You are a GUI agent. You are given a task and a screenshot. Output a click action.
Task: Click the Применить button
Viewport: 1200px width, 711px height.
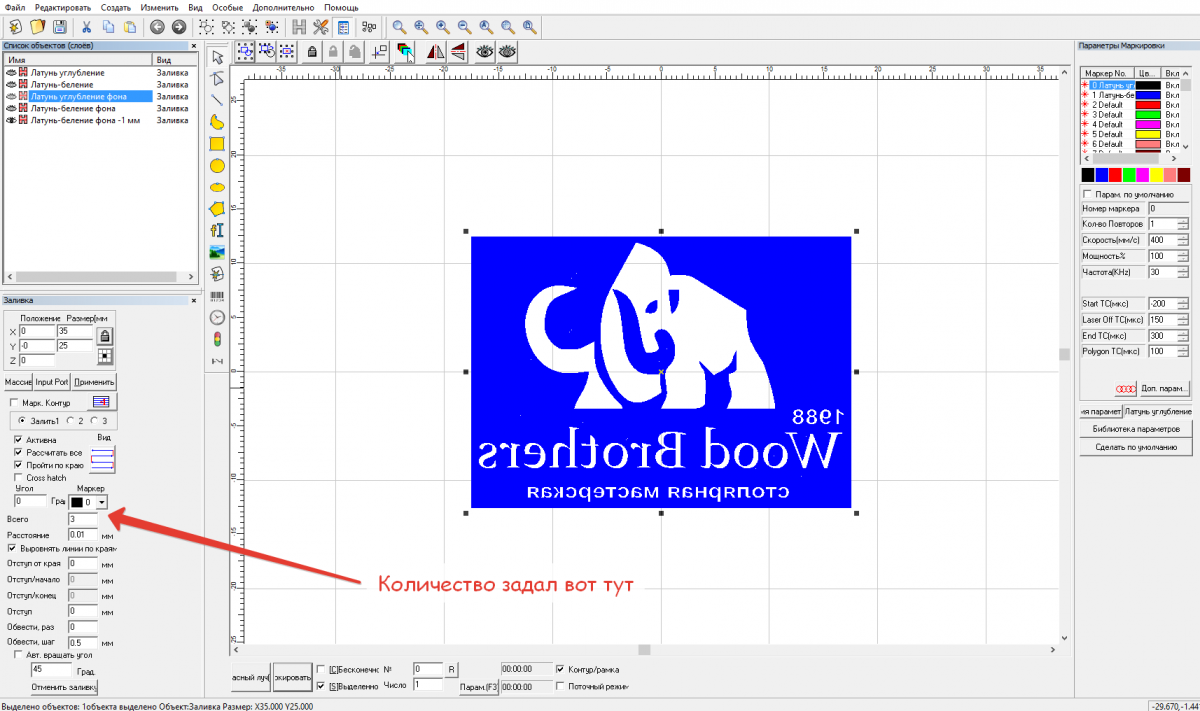tap(95, 382)
